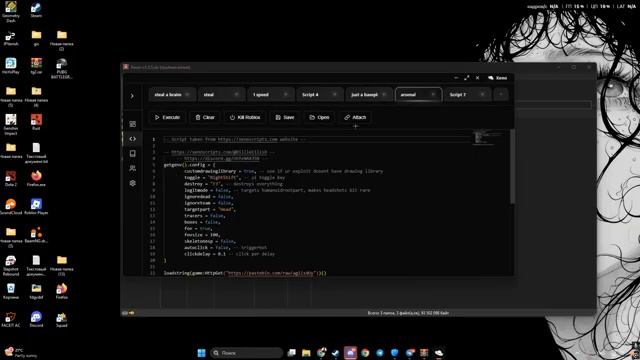Place cursor on the "clickdelay = 0.1" line
This screenshot has height=360, width=640.
coord(229,254)
